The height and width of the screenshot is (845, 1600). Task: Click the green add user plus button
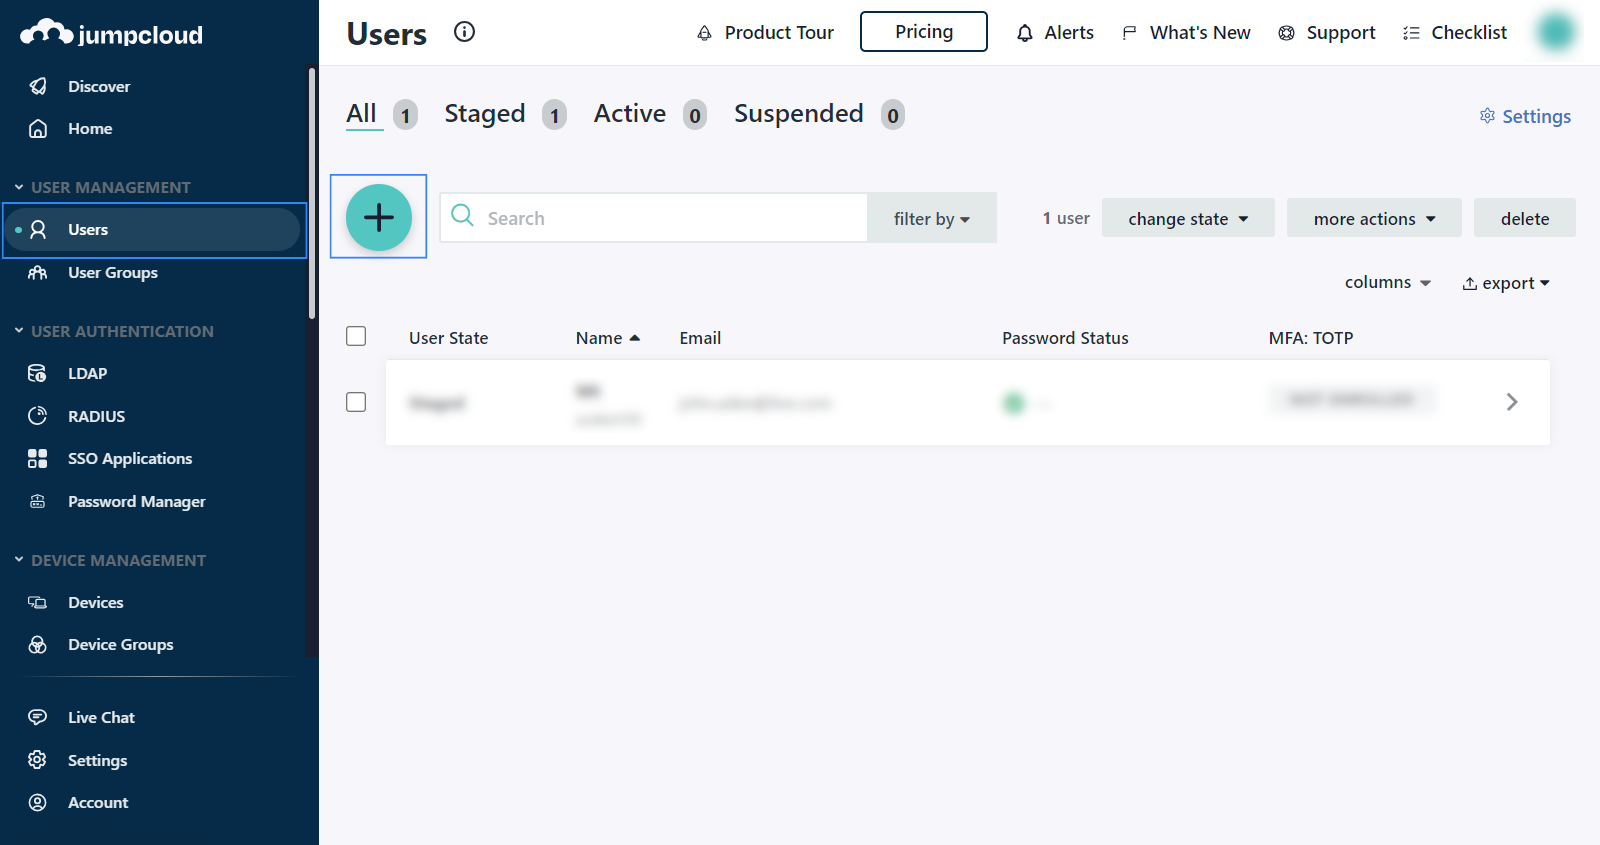tap(378, 217)
